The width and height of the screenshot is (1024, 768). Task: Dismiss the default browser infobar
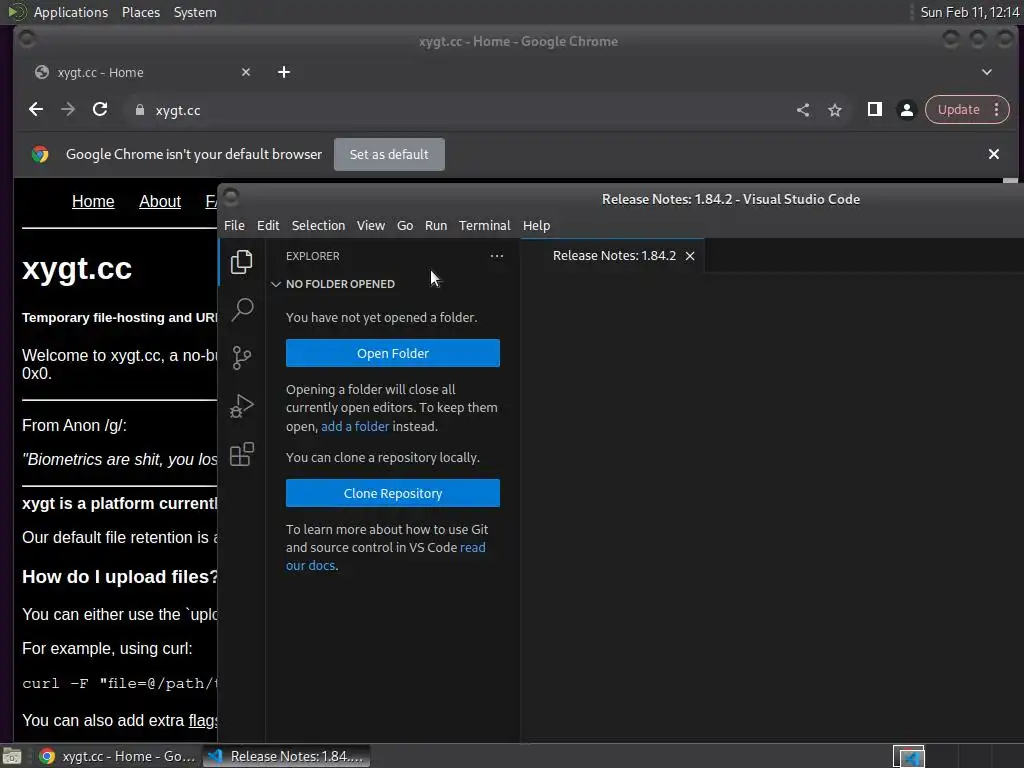[993, 154]
